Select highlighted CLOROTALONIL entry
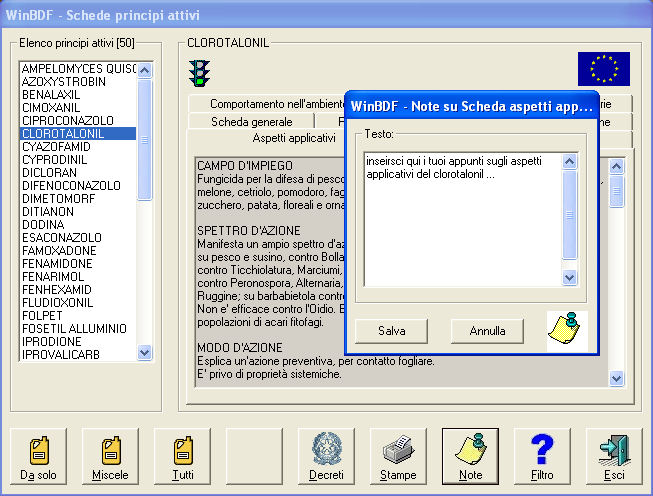Image resolution: width=653 pixels, height=496 pixels. [x=78, y=133]
